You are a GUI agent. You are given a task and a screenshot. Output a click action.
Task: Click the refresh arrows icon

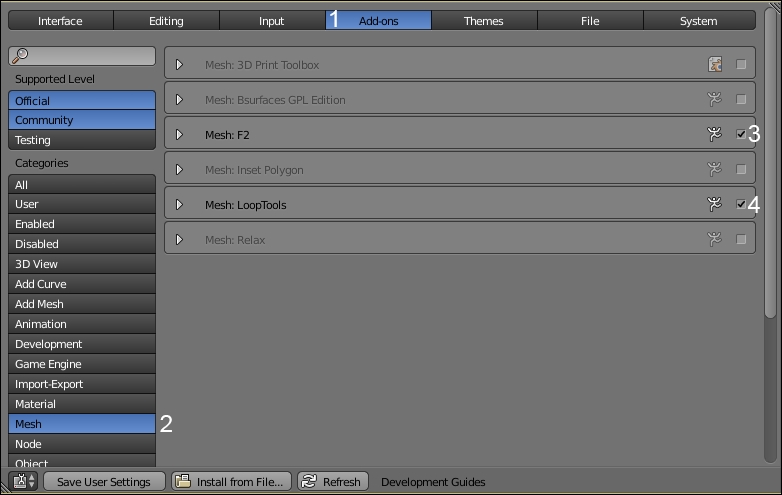point(309,481)
